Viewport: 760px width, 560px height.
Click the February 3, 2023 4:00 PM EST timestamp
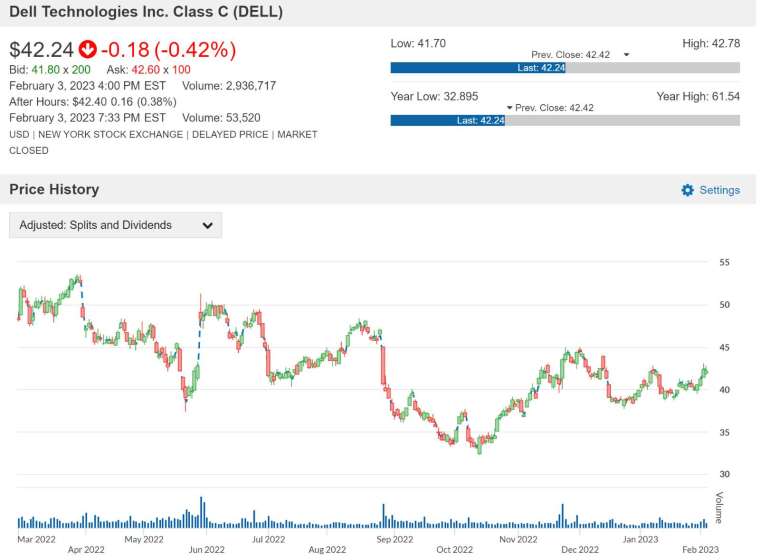(87, 86)
